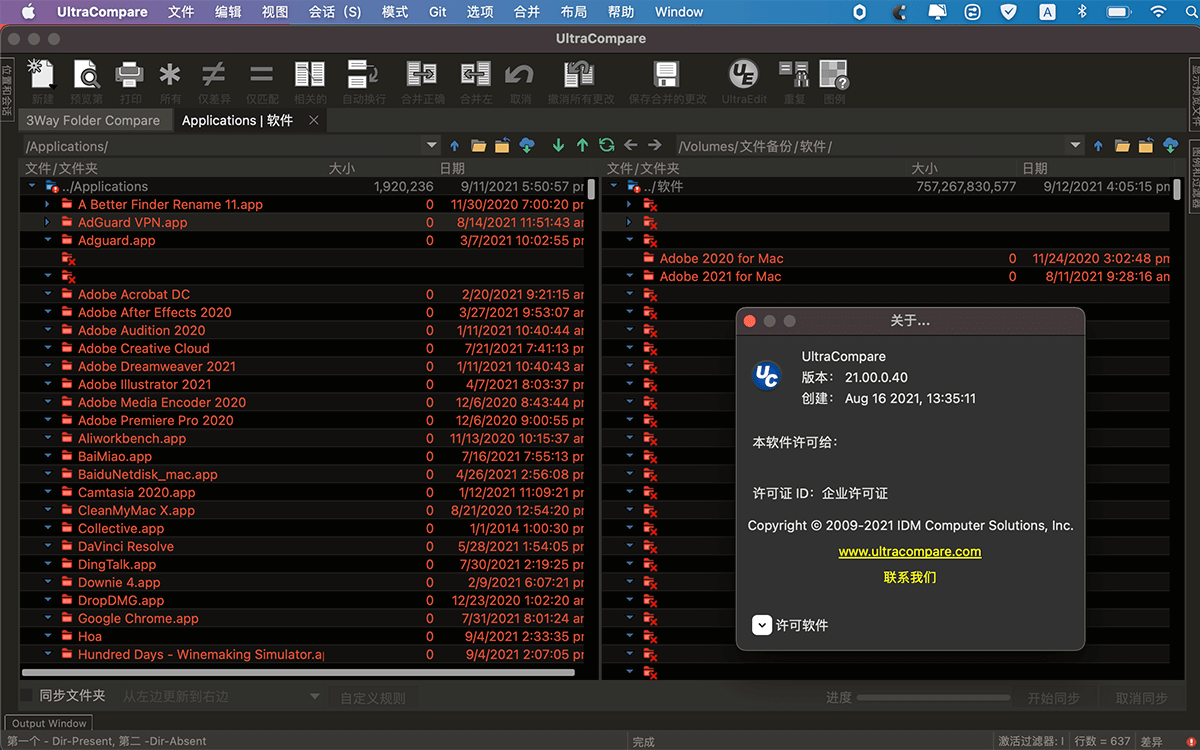Click the 开始同步 button
The image size is (1200, 750).
pyautogui.click(x=1054, y=698)
